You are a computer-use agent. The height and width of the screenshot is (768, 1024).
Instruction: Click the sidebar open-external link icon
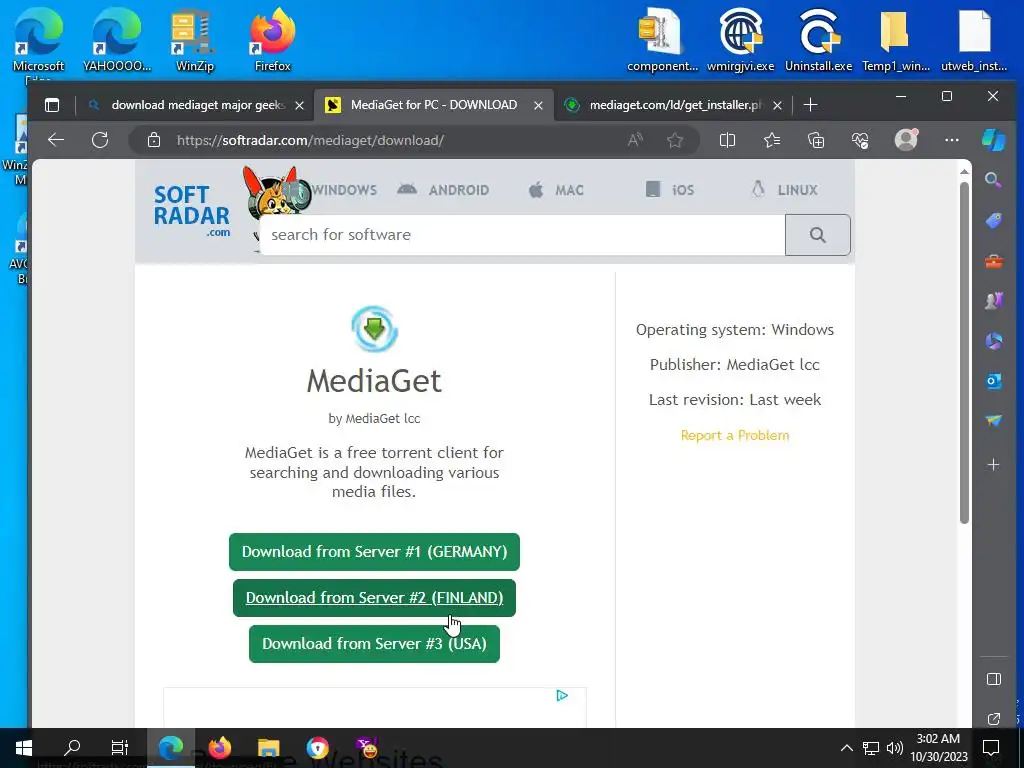point(993,719)
